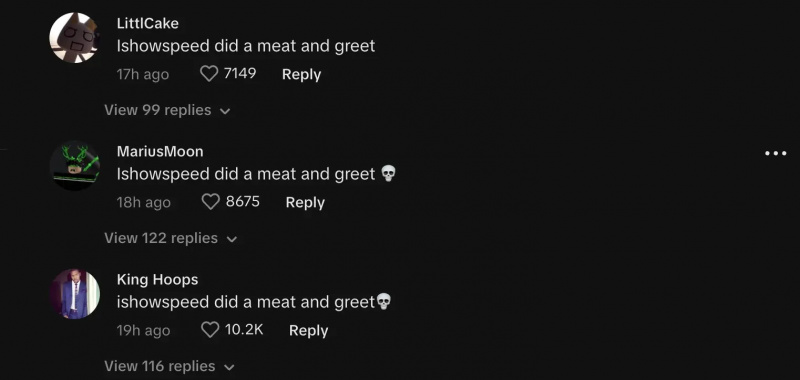Like King Hoops' comment with the heart icon
Image resolution: width=800 pixels, height=380 pixels.
click(x=210, y=330)
